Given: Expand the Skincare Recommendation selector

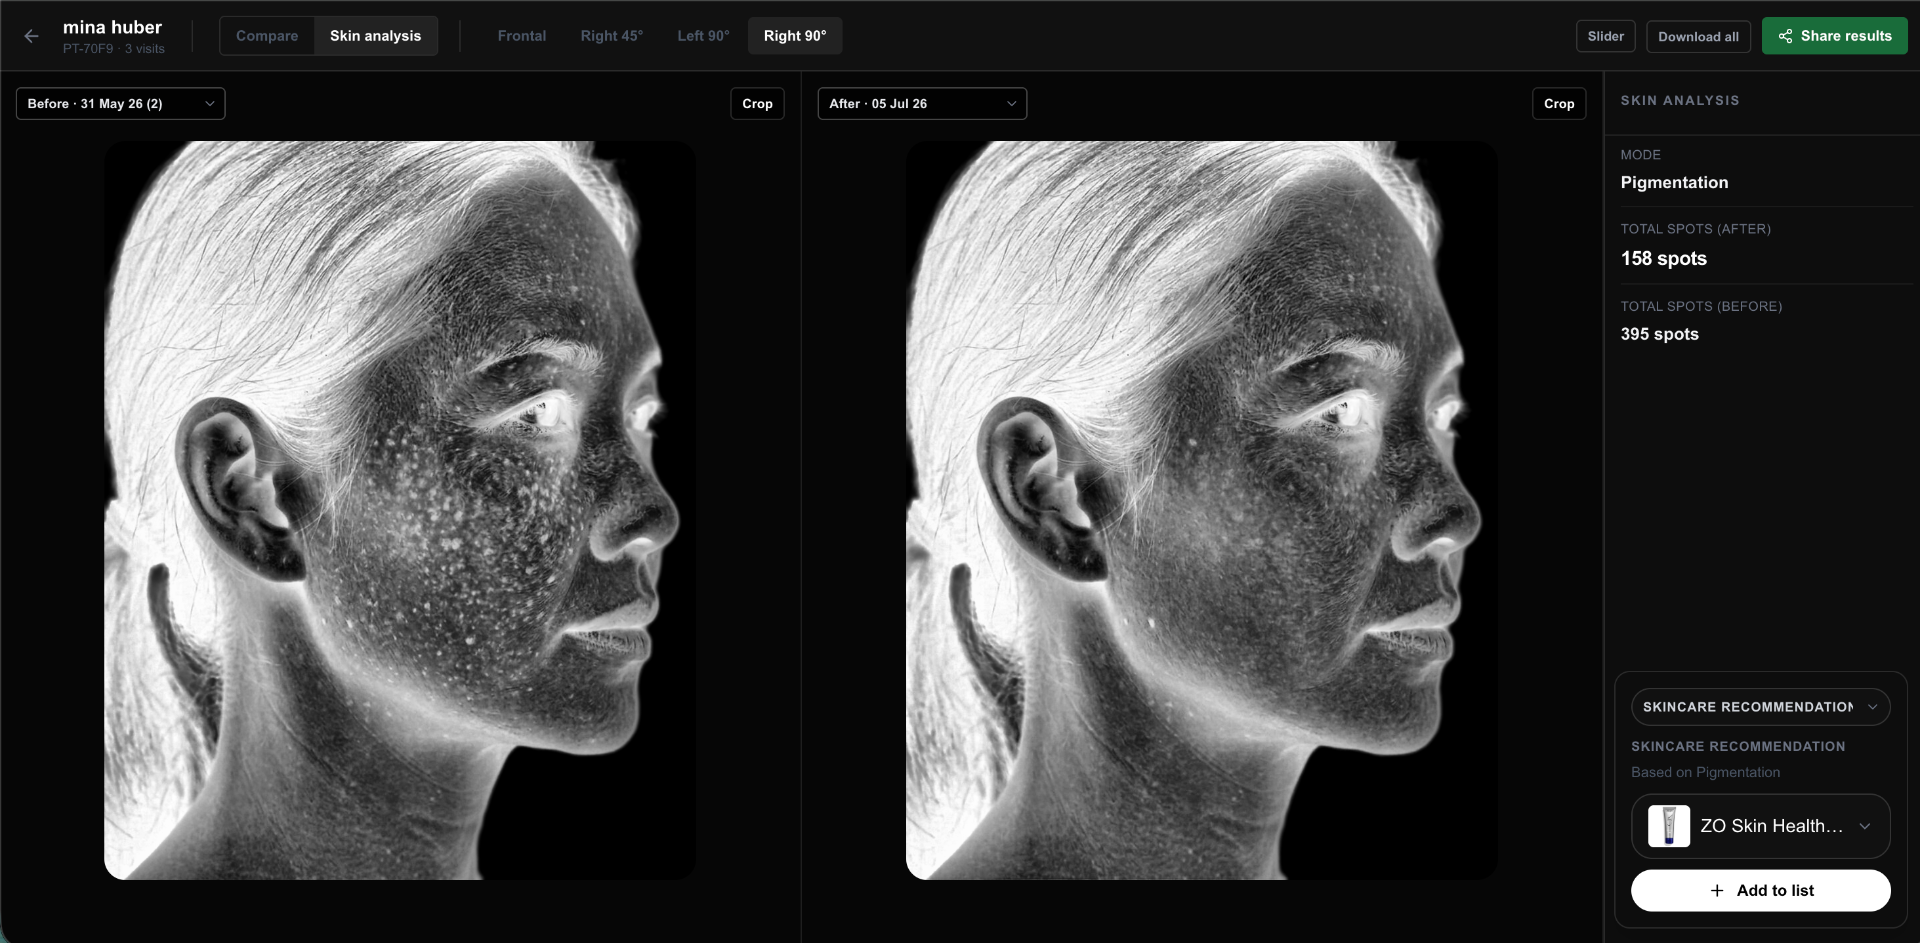Looking at the screenshot, I should coord(1760,707).
